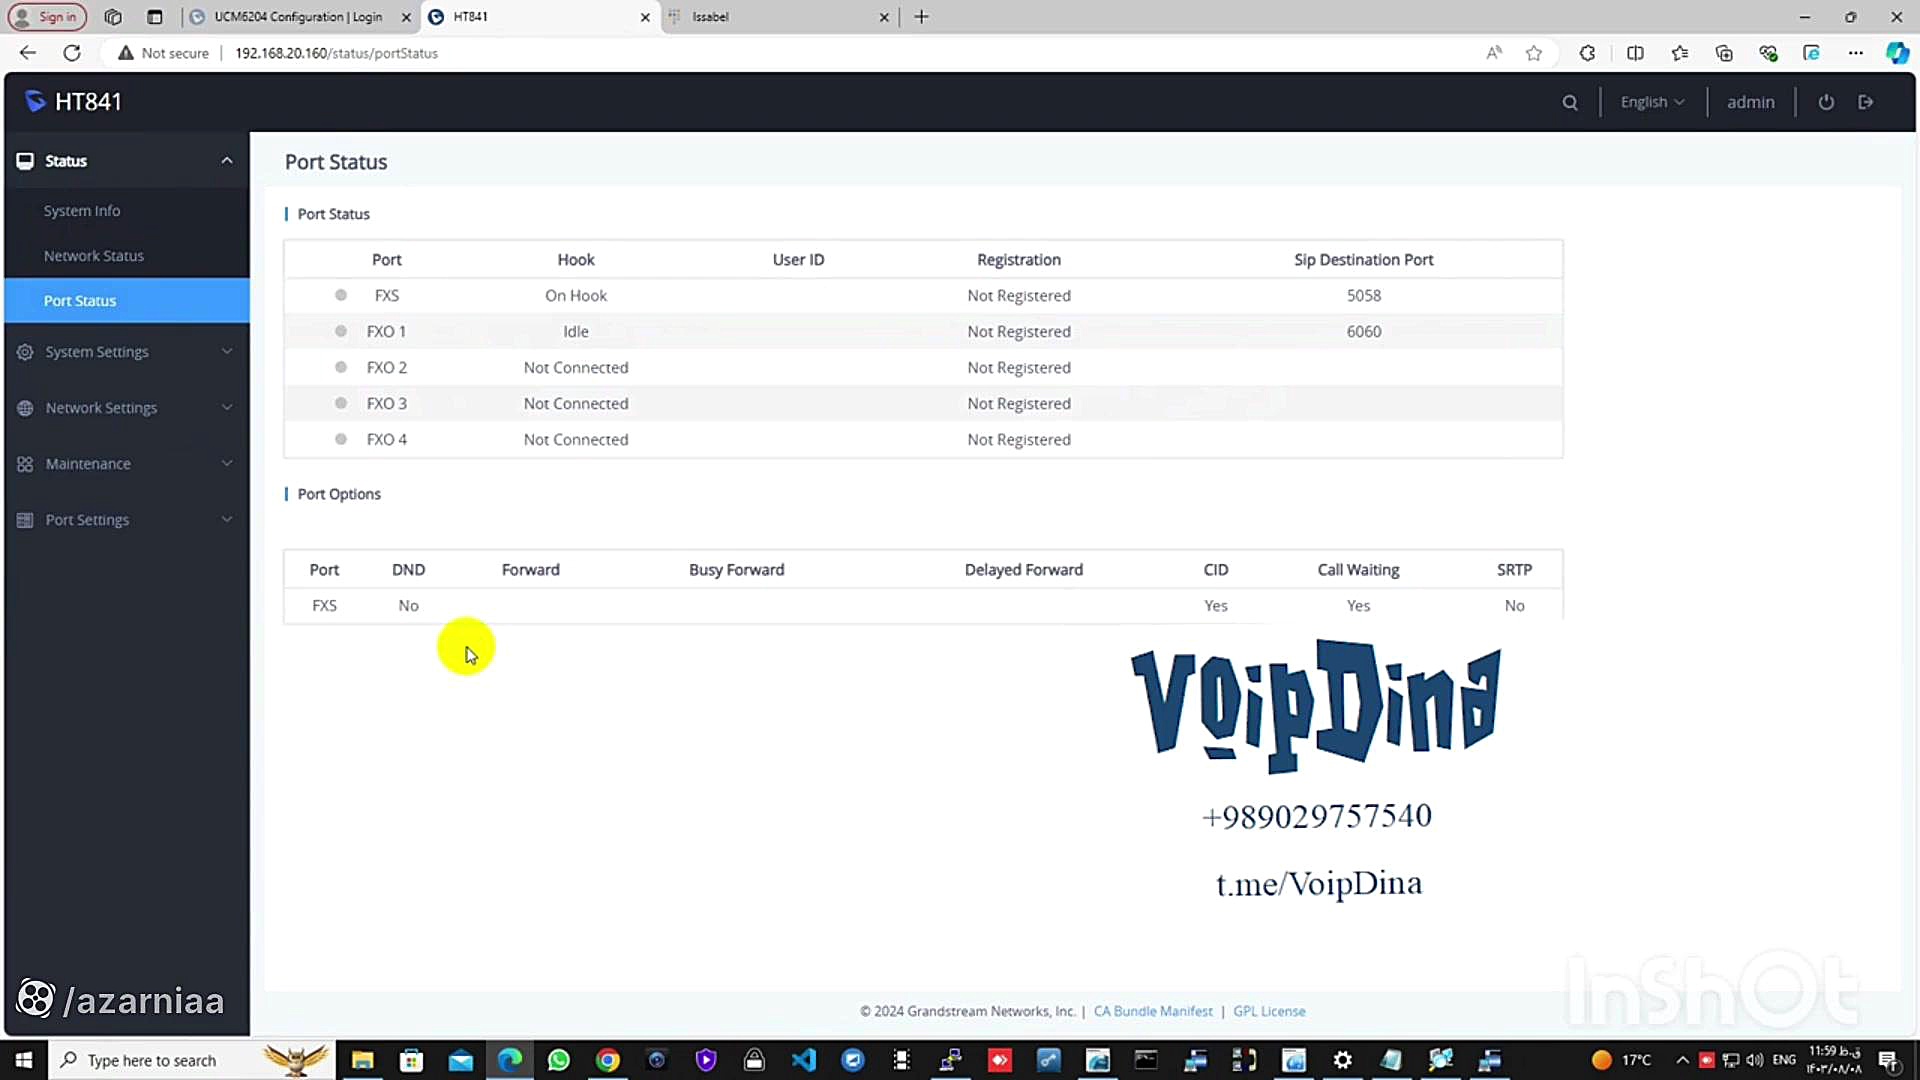1920x1080 pixels.
Task: Open File Explorer from the taskbar
Action: click(x=363, y=1060)
